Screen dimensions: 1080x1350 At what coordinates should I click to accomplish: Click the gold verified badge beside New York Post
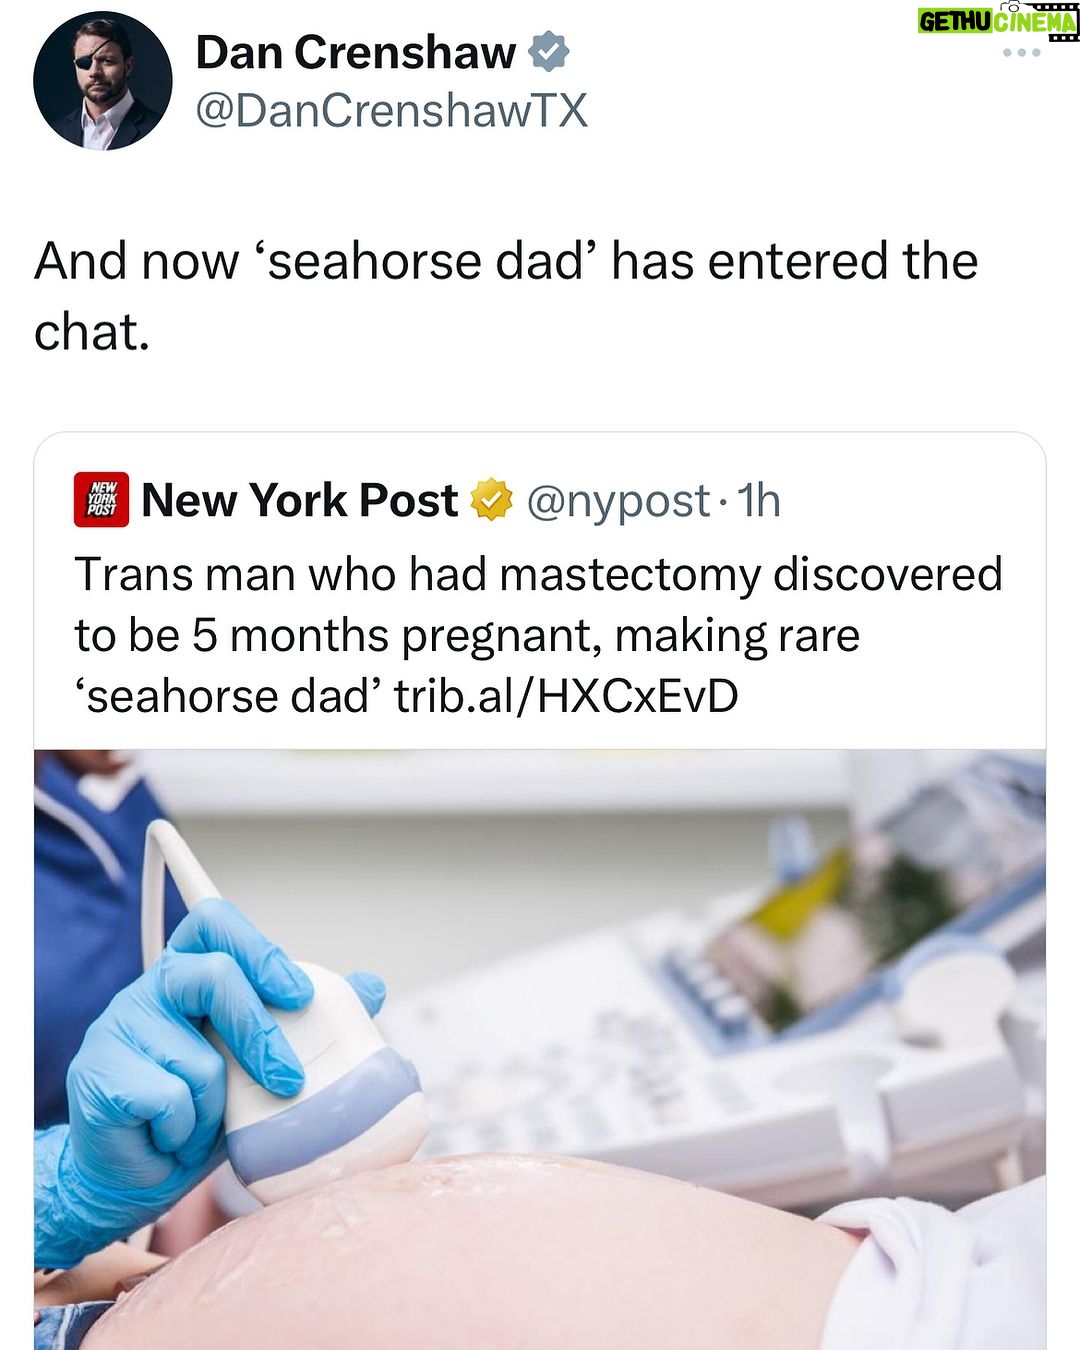pyautogui.click(x=491, y=499)
